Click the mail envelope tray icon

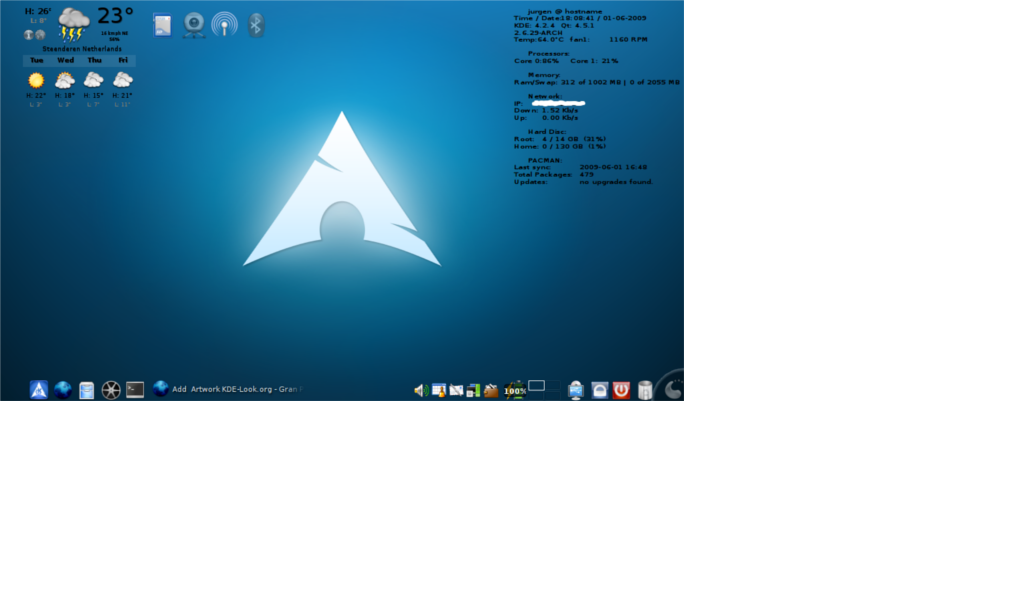[x=456, y=390]
